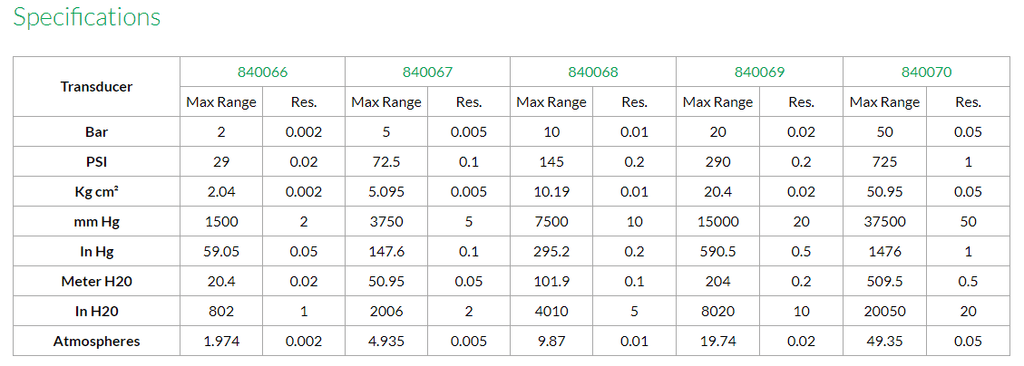The width and height of the screenshot is (1024, 366).
Task: Select the 101.9 Meter H20 value cell
Action: click(551, 282)
